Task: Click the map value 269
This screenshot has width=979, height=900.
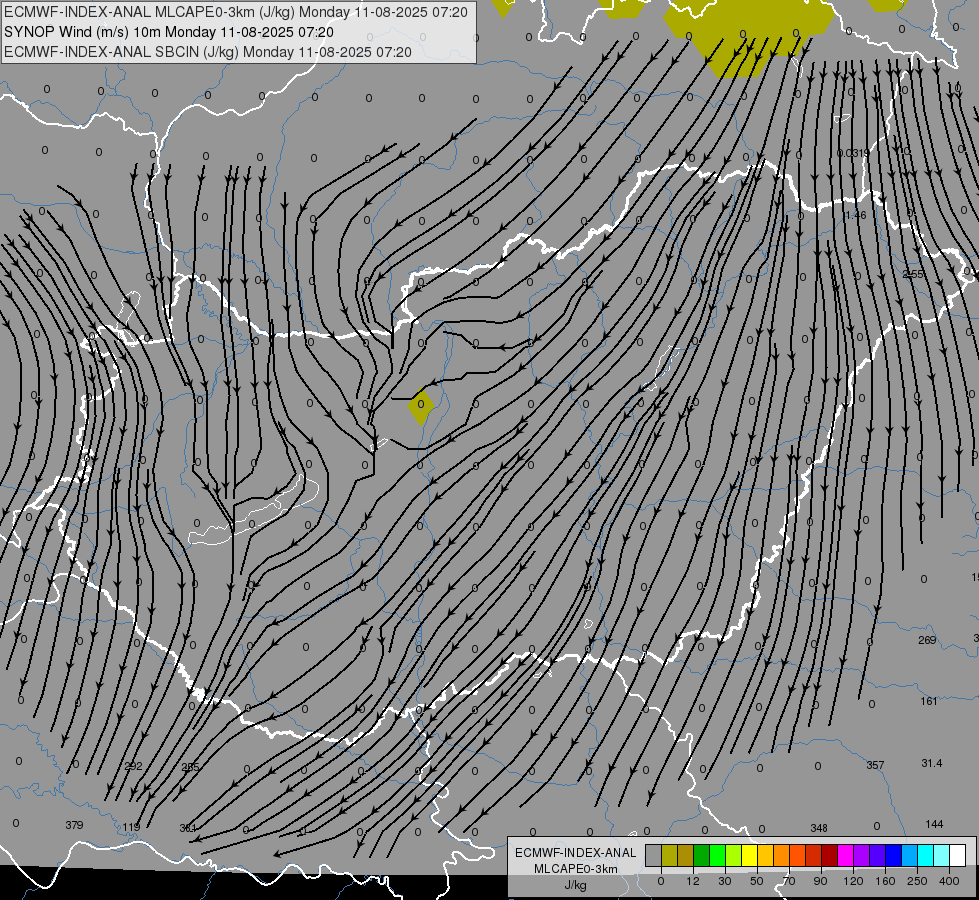Action: (927, 640)
